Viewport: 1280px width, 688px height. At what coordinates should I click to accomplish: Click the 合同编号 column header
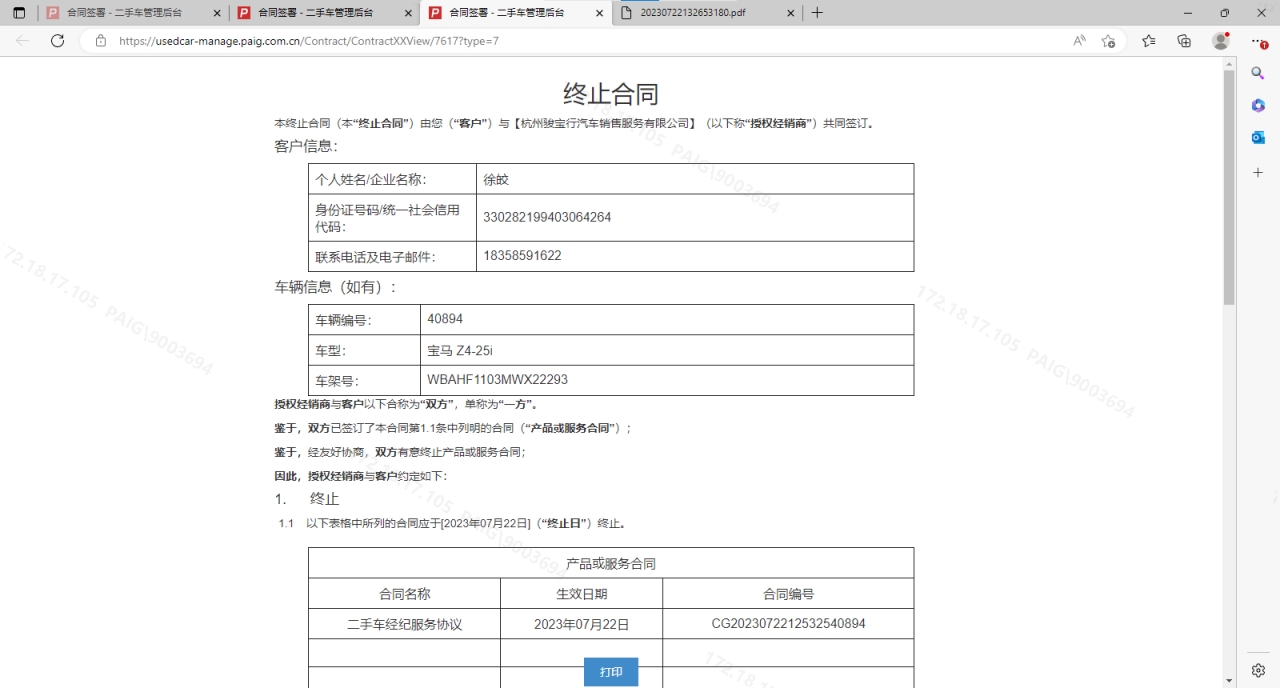click(788, 593)
